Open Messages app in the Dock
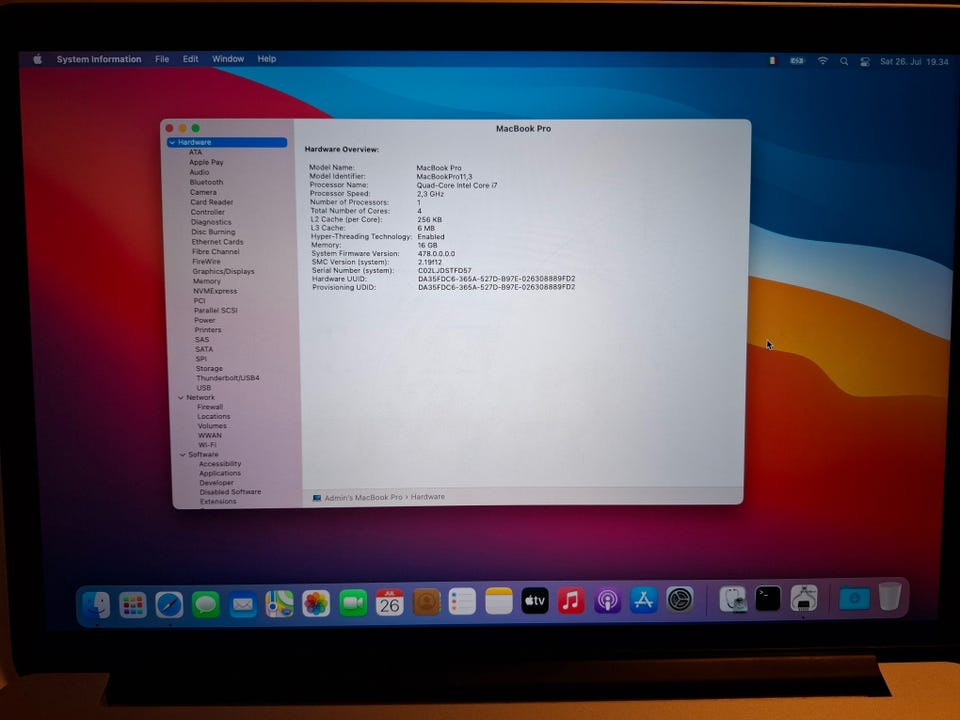 point(206,605)
